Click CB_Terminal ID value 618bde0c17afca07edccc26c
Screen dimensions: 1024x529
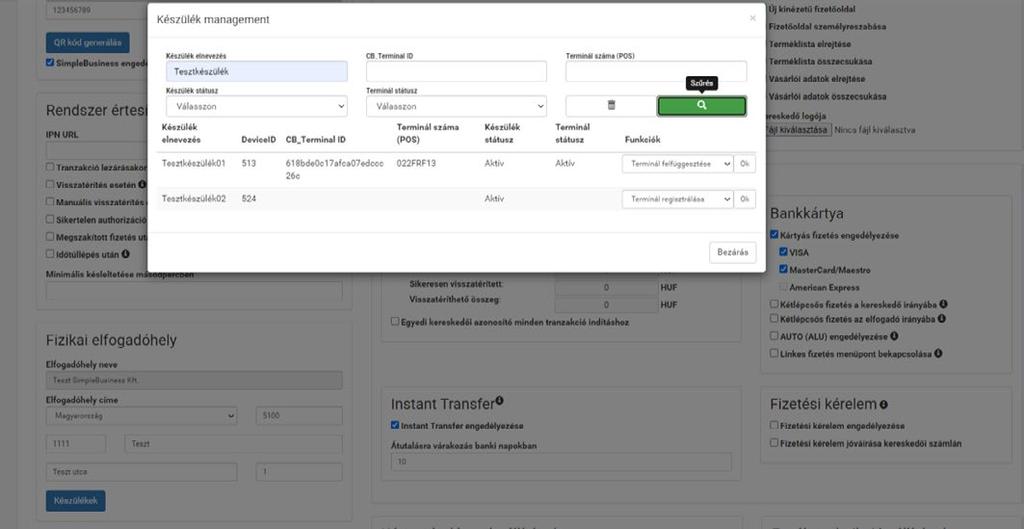point(334,170)
